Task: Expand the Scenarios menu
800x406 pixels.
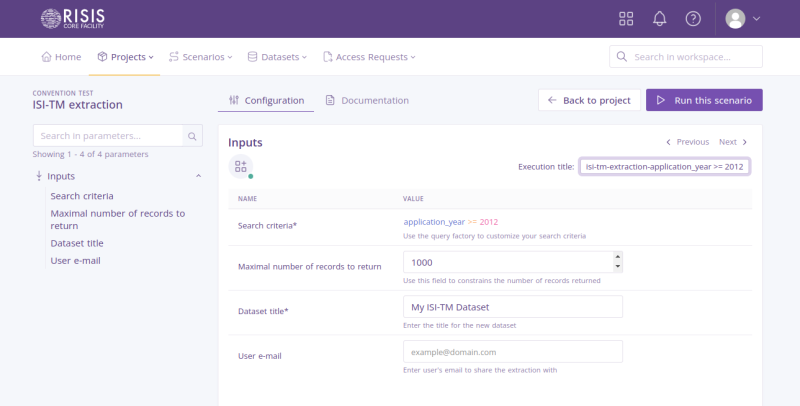Action: point(200,57)
